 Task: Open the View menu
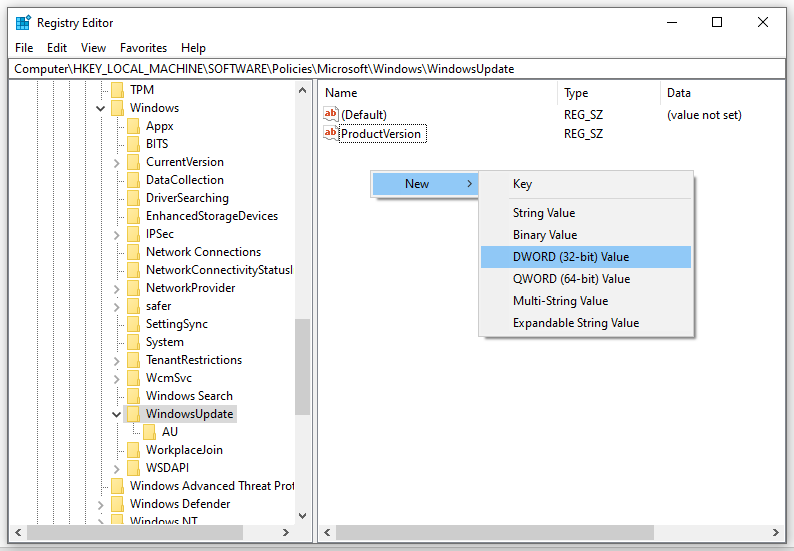coord(93,48)
